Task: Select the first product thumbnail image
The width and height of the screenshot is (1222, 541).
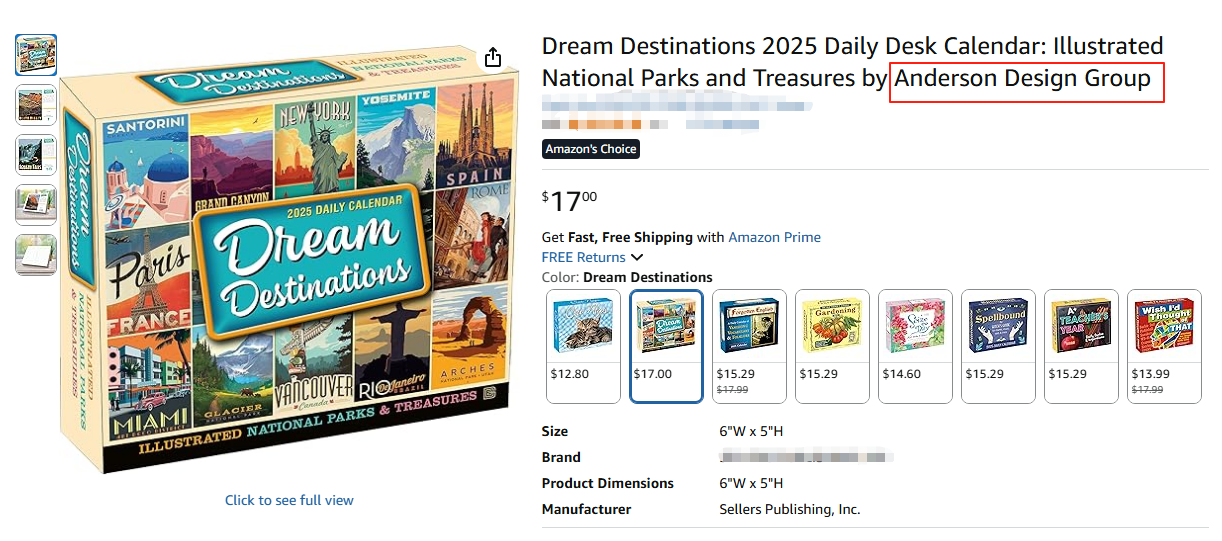Action: point(36,55)
